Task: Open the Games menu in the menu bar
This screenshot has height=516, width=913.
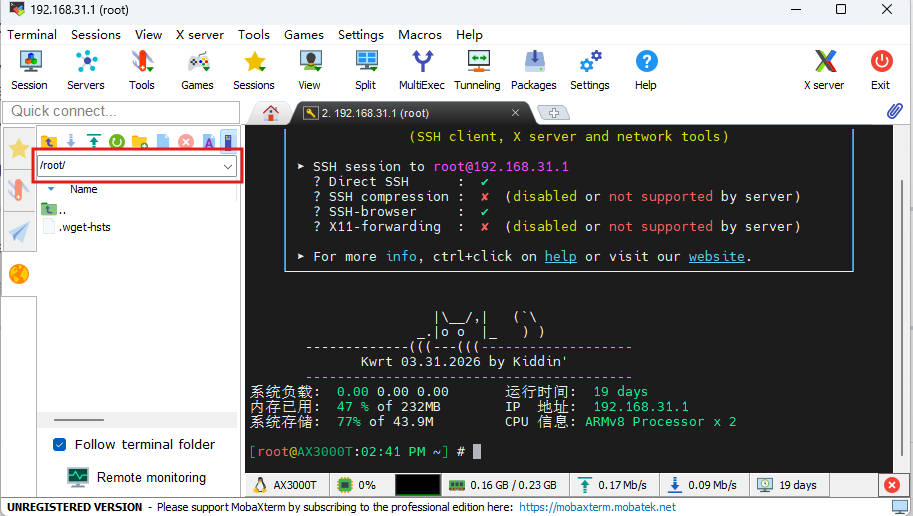Action: (x=303, y=34)
